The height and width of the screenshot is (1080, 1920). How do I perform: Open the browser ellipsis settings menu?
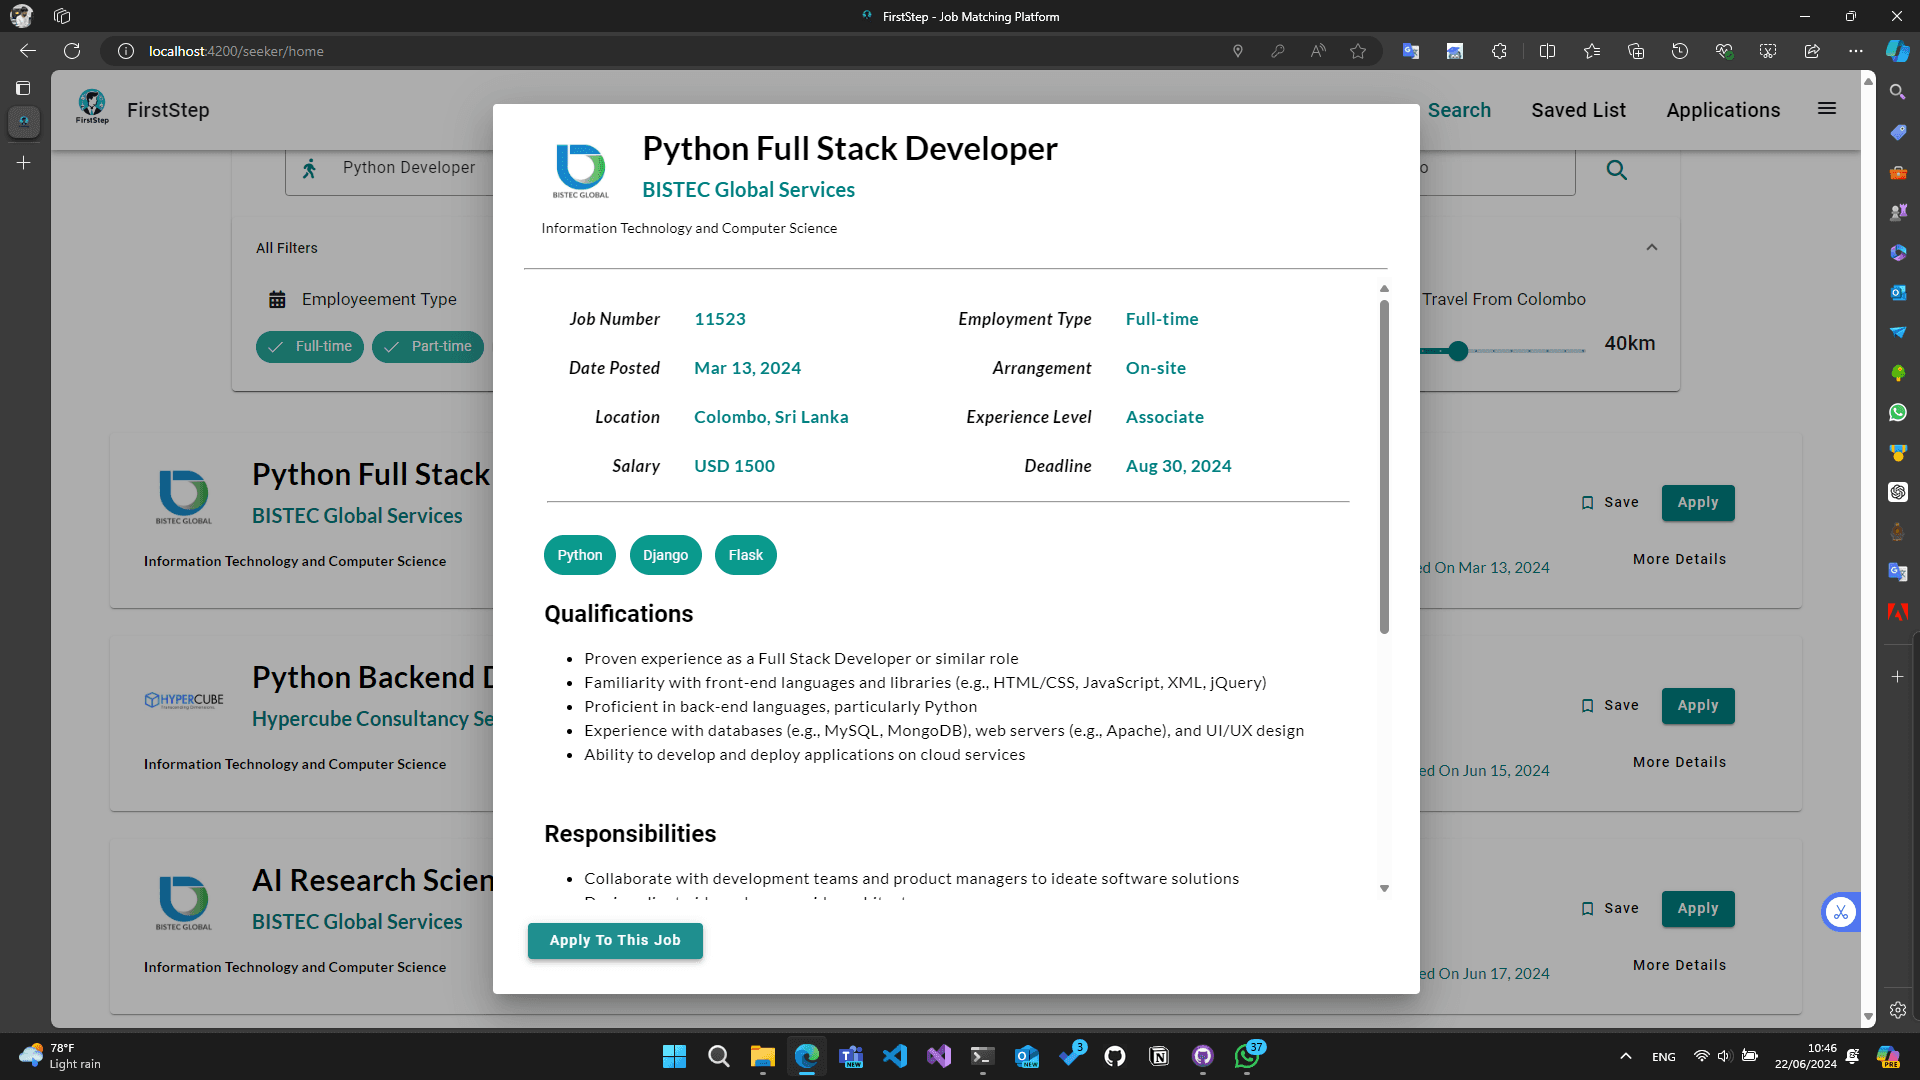click(x=1856, y=51)
